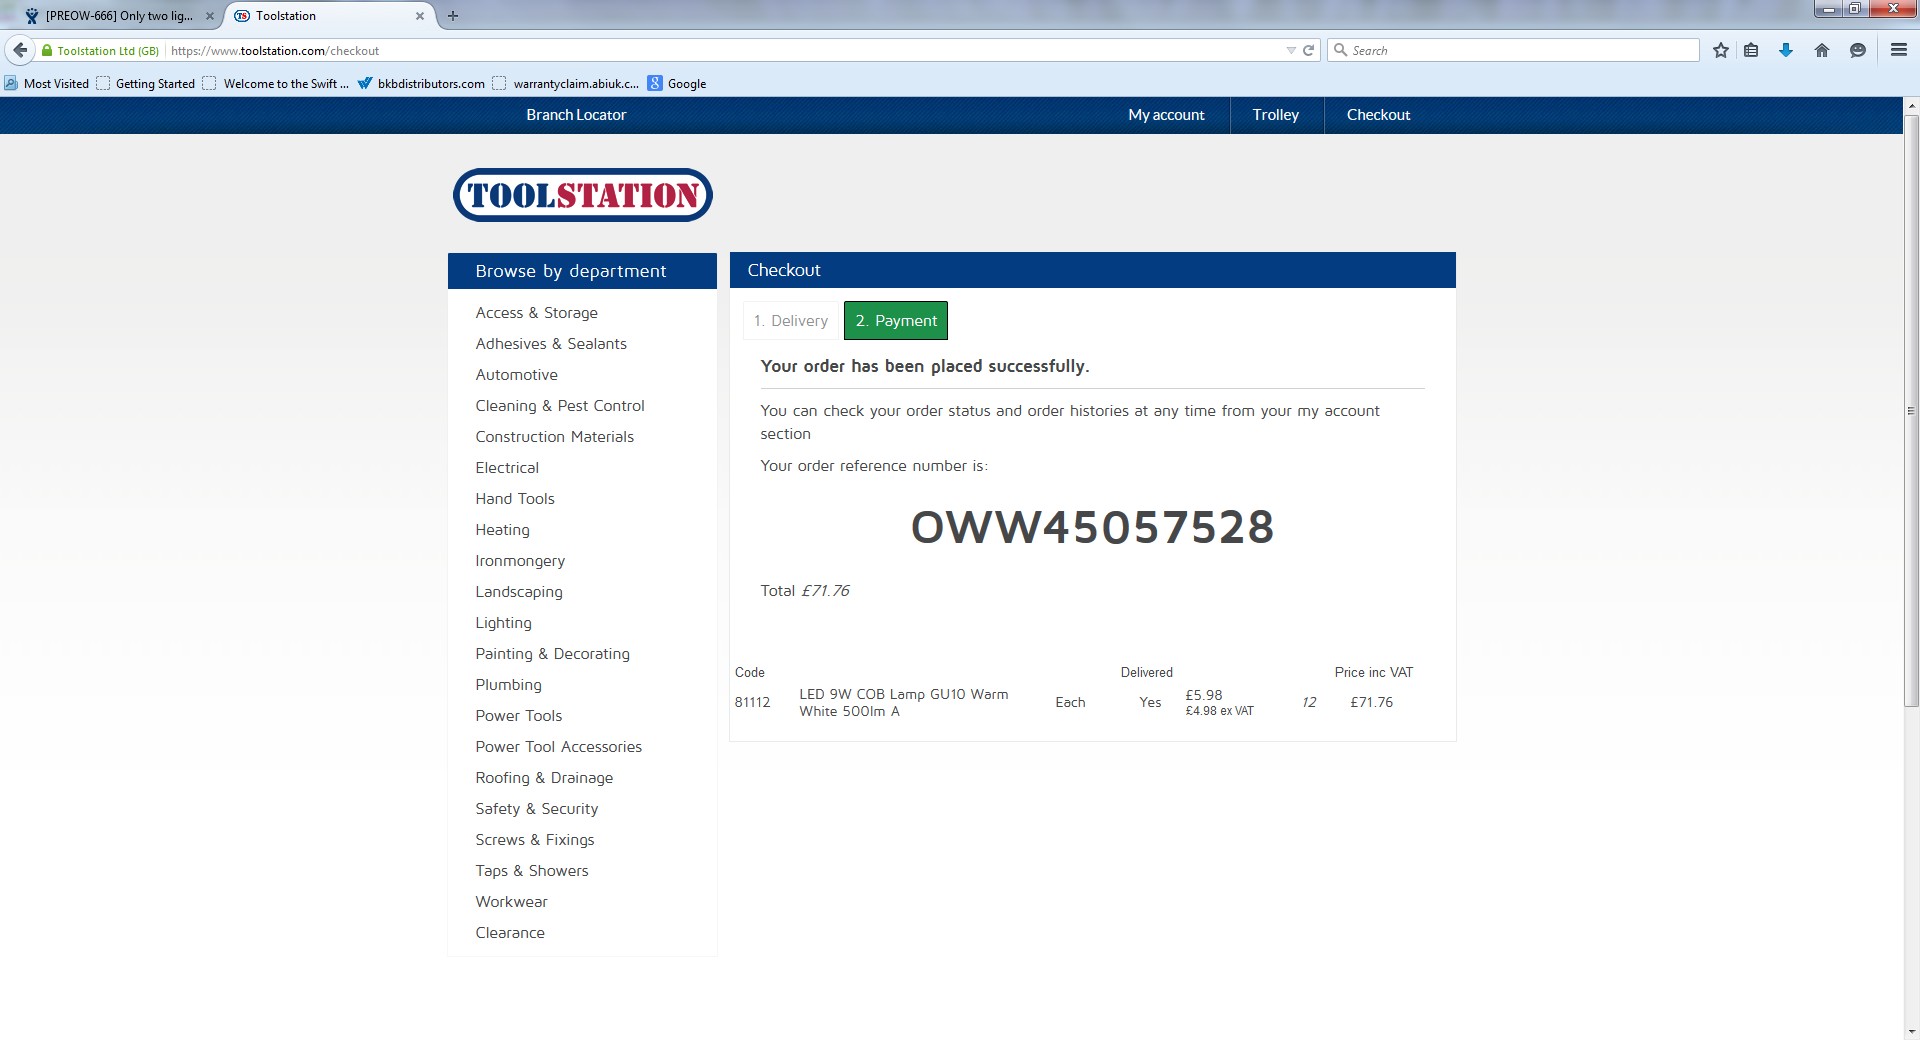Open Branch Locator in the top bar

coord(576,115)
